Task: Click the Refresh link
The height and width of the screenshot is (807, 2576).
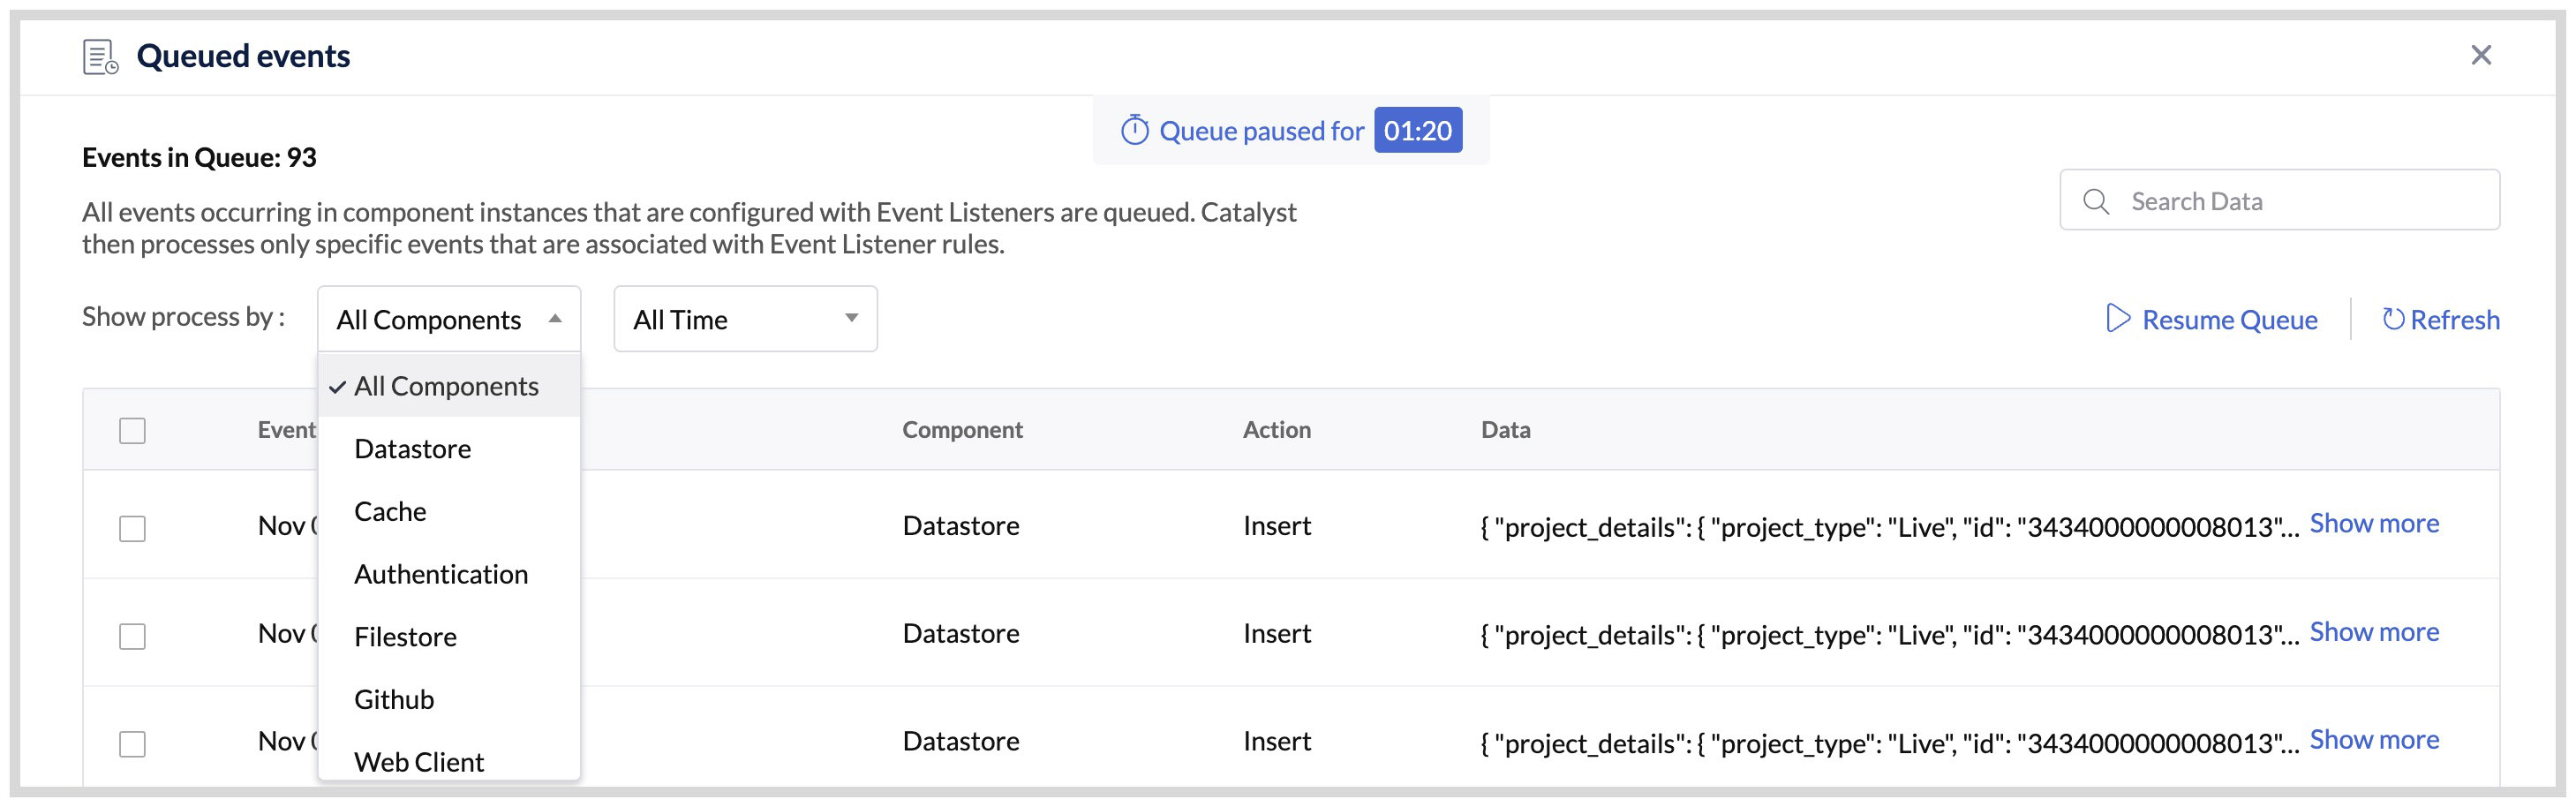Action: (x=2456, y=319)
